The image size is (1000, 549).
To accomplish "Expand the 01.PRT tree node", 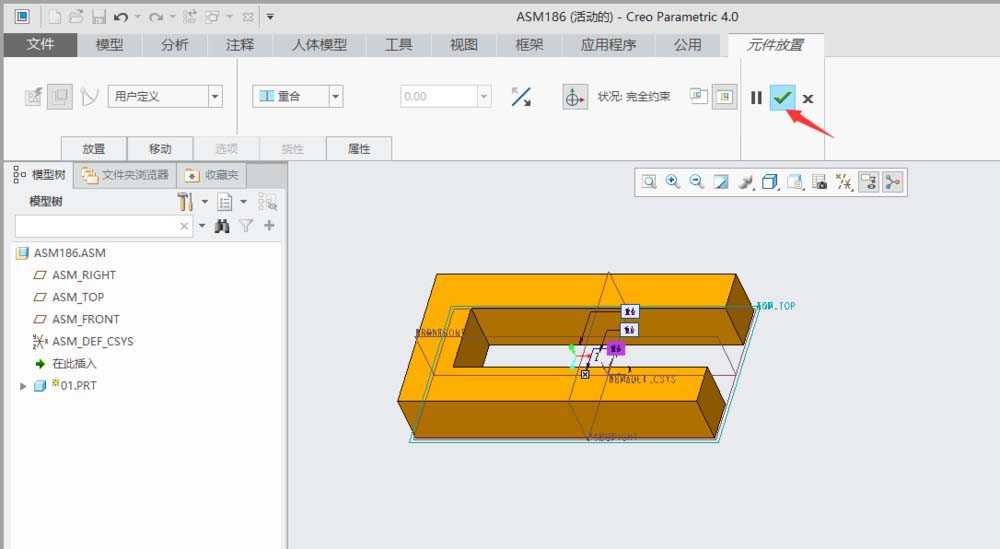I will coord(23,386).
